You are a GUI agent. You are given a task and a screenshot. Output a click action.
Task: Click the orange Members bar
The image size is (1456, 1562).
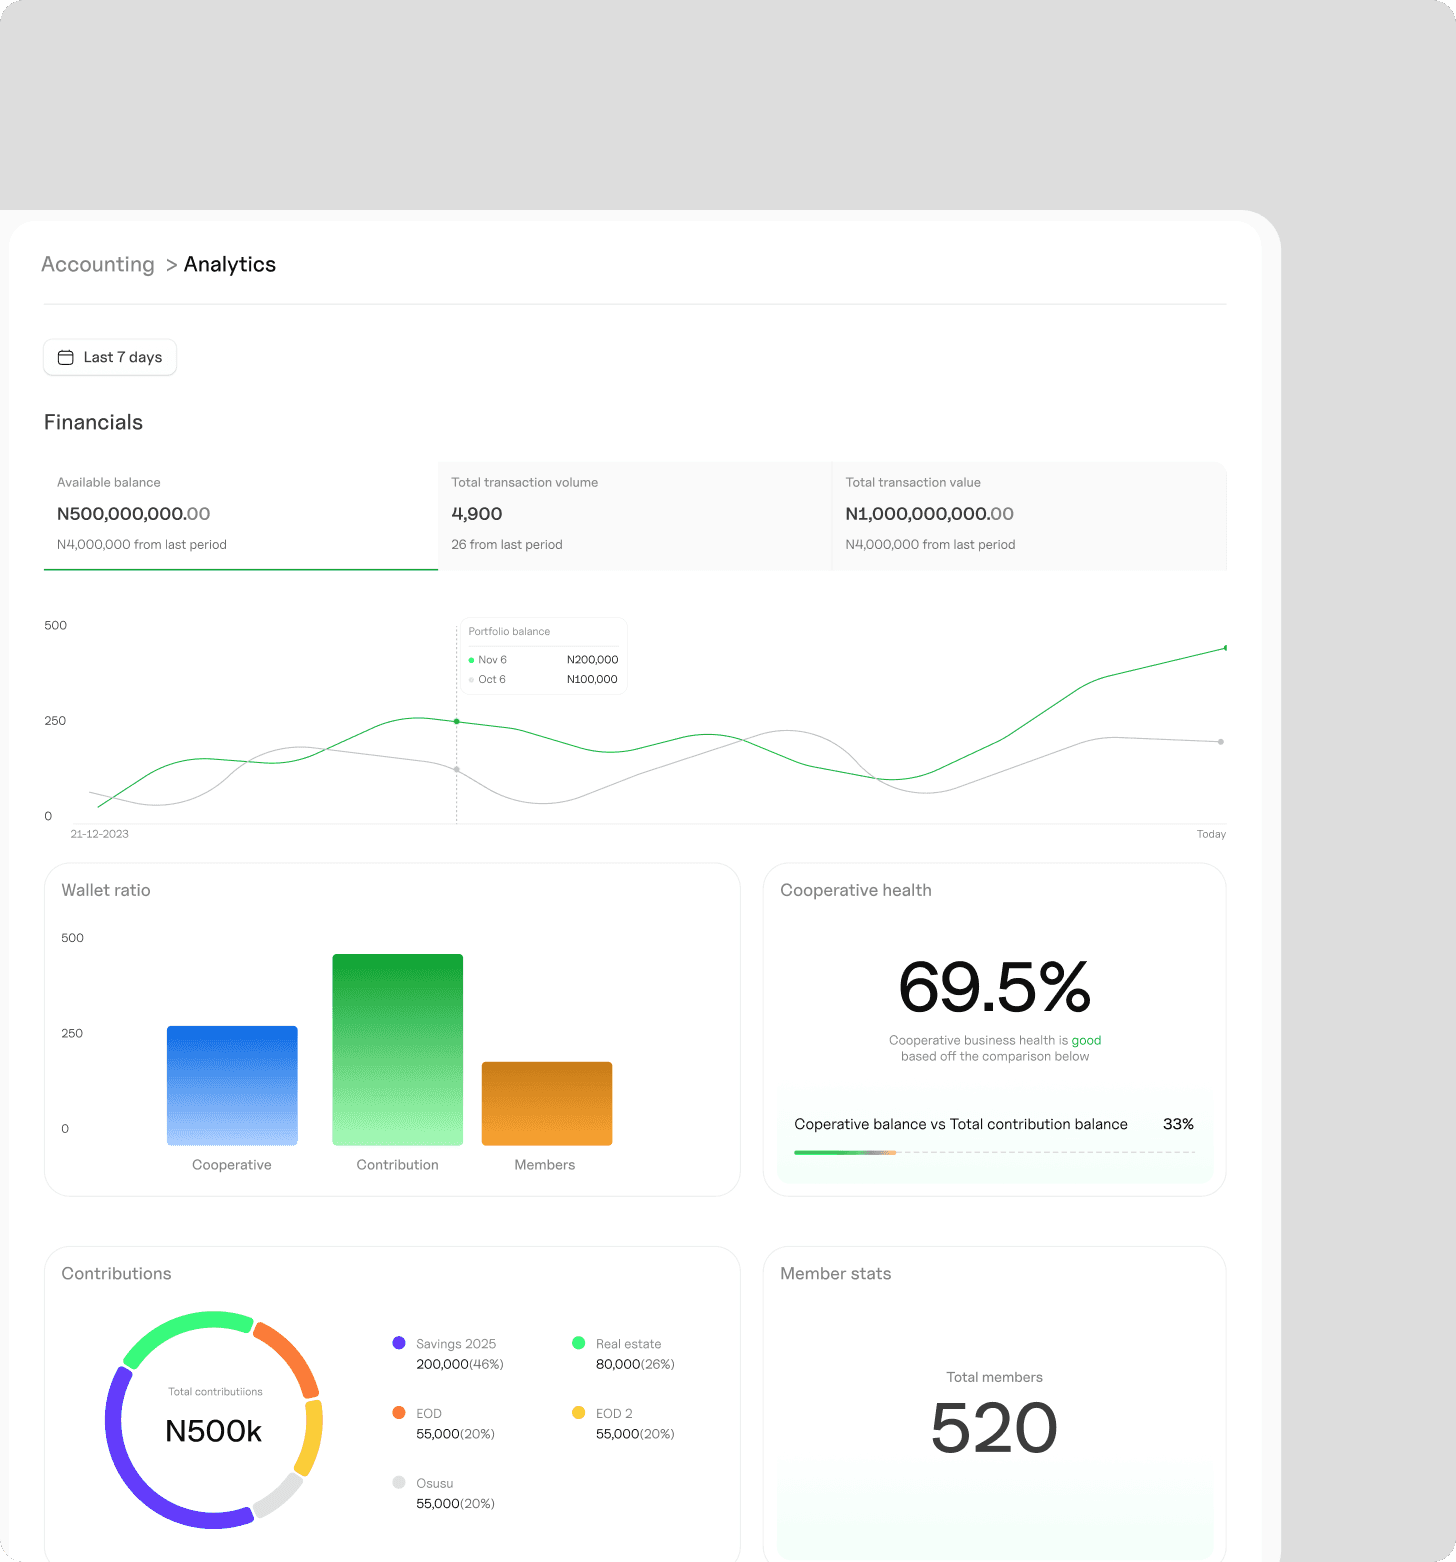pos(547,1103)
